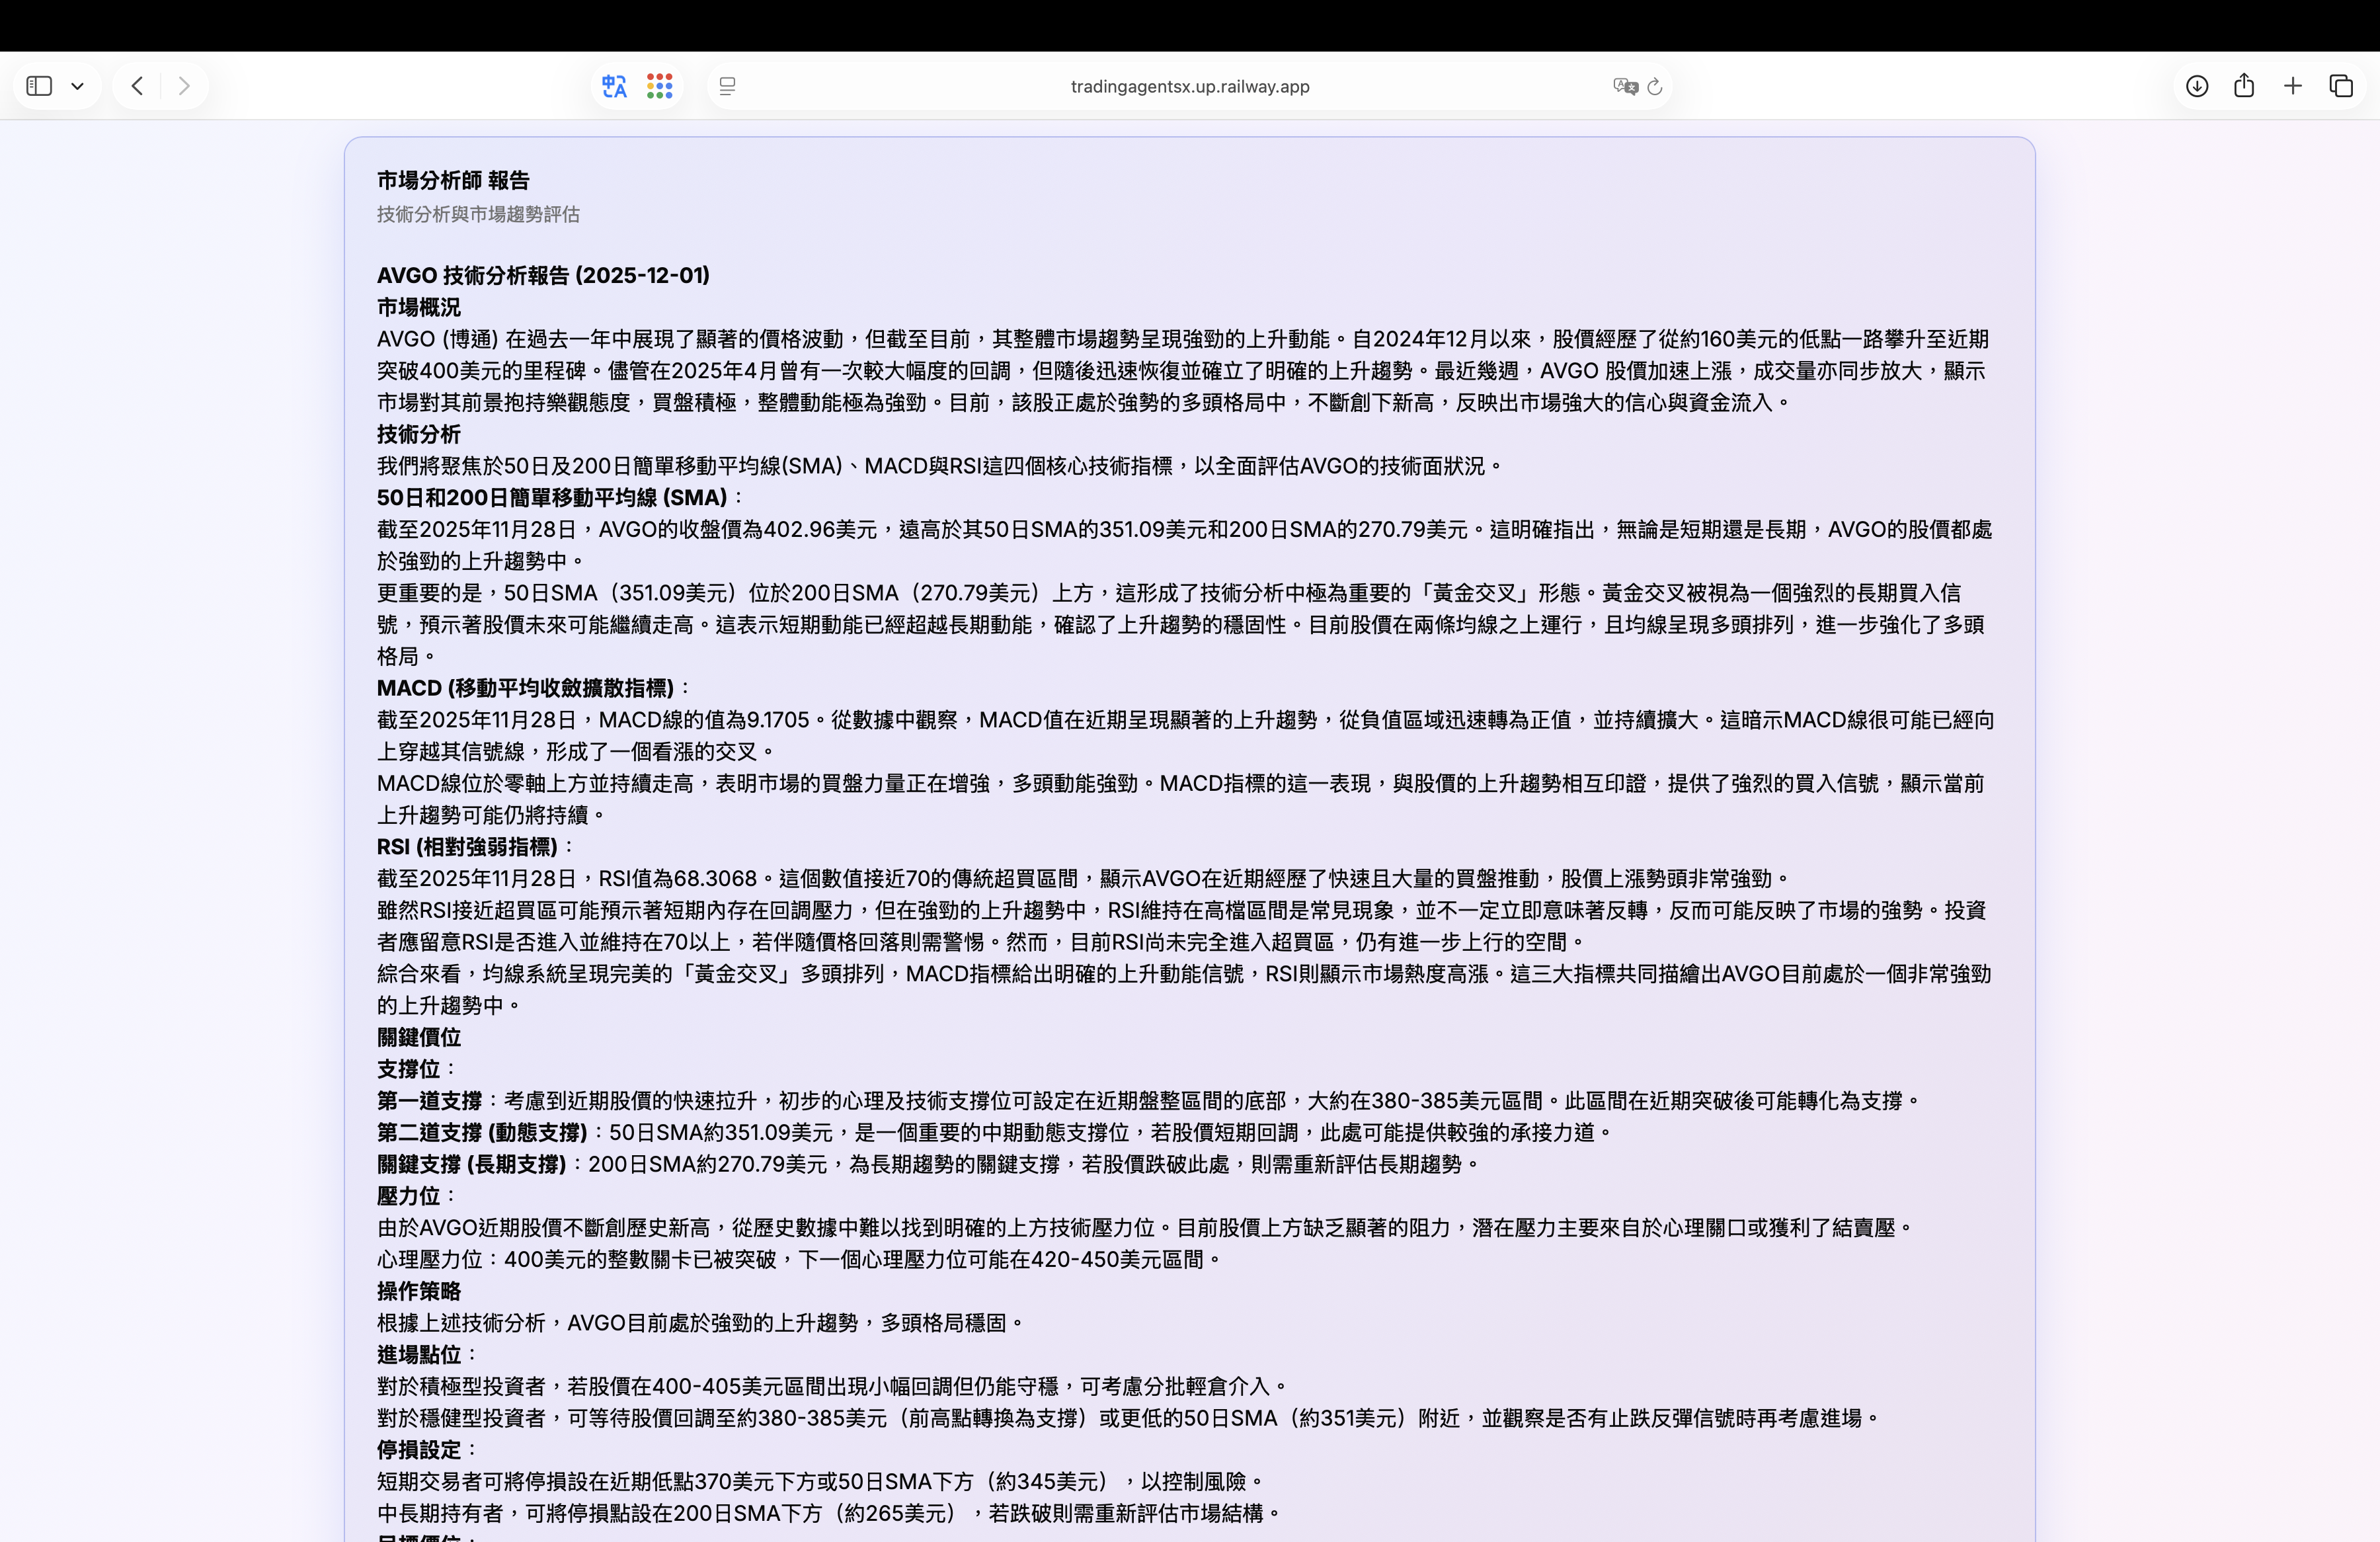This screenshot has width=2380, height=1542.
Task: Click the RSI (相對強弱指標) section heading
Action: (x=467, y=847)
